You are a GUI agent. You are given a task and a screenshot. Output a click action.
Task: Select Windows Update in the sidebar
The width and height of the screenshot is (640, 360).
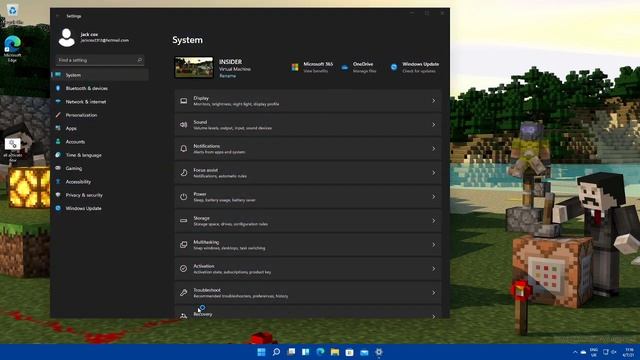point(100,208)
